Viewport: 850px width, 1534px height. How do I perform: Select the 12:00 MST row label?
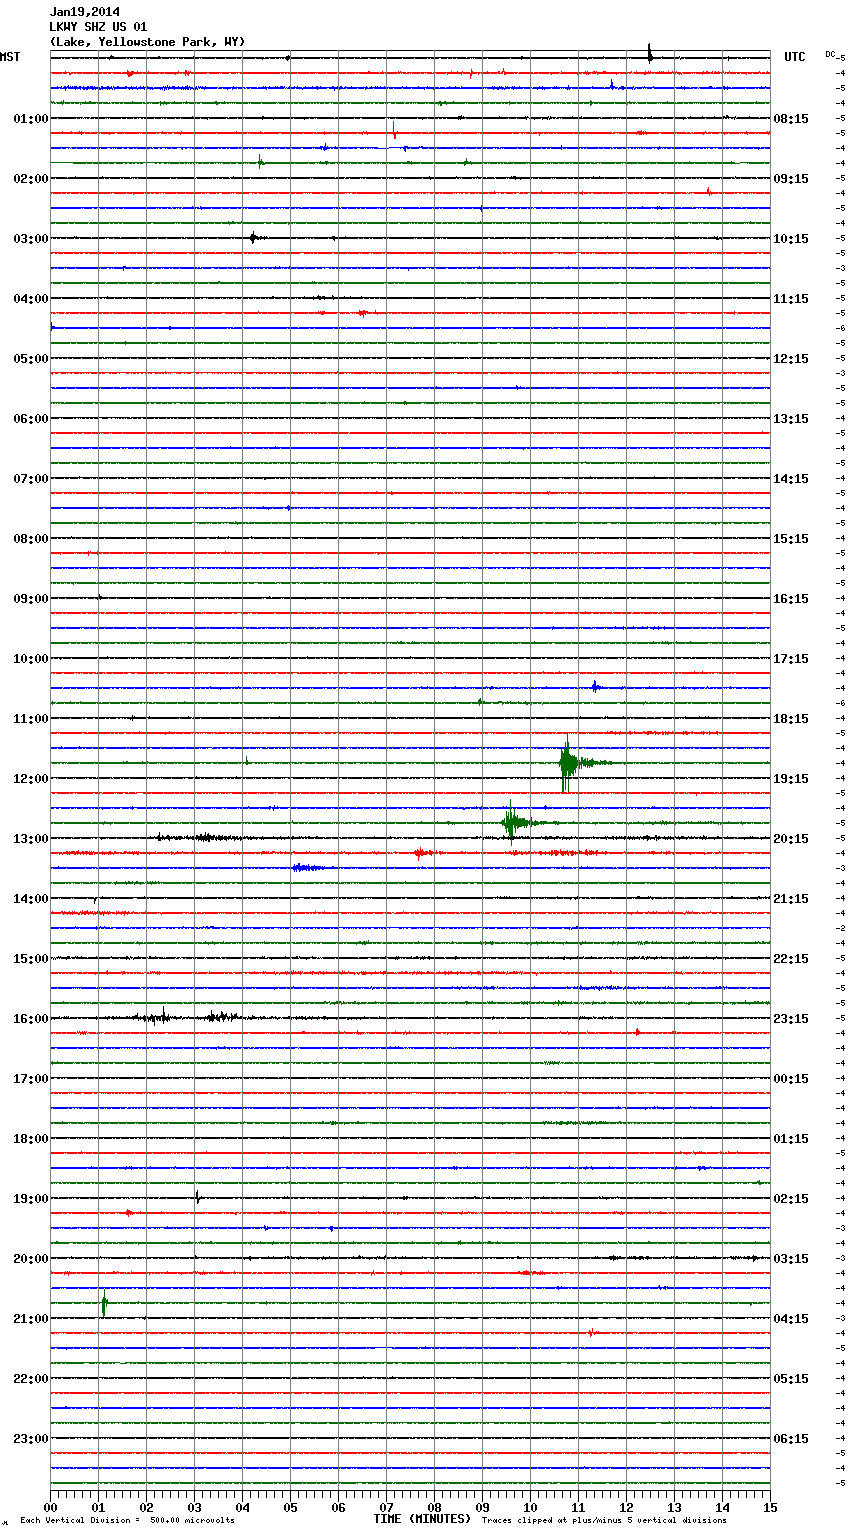coord(30,779)
